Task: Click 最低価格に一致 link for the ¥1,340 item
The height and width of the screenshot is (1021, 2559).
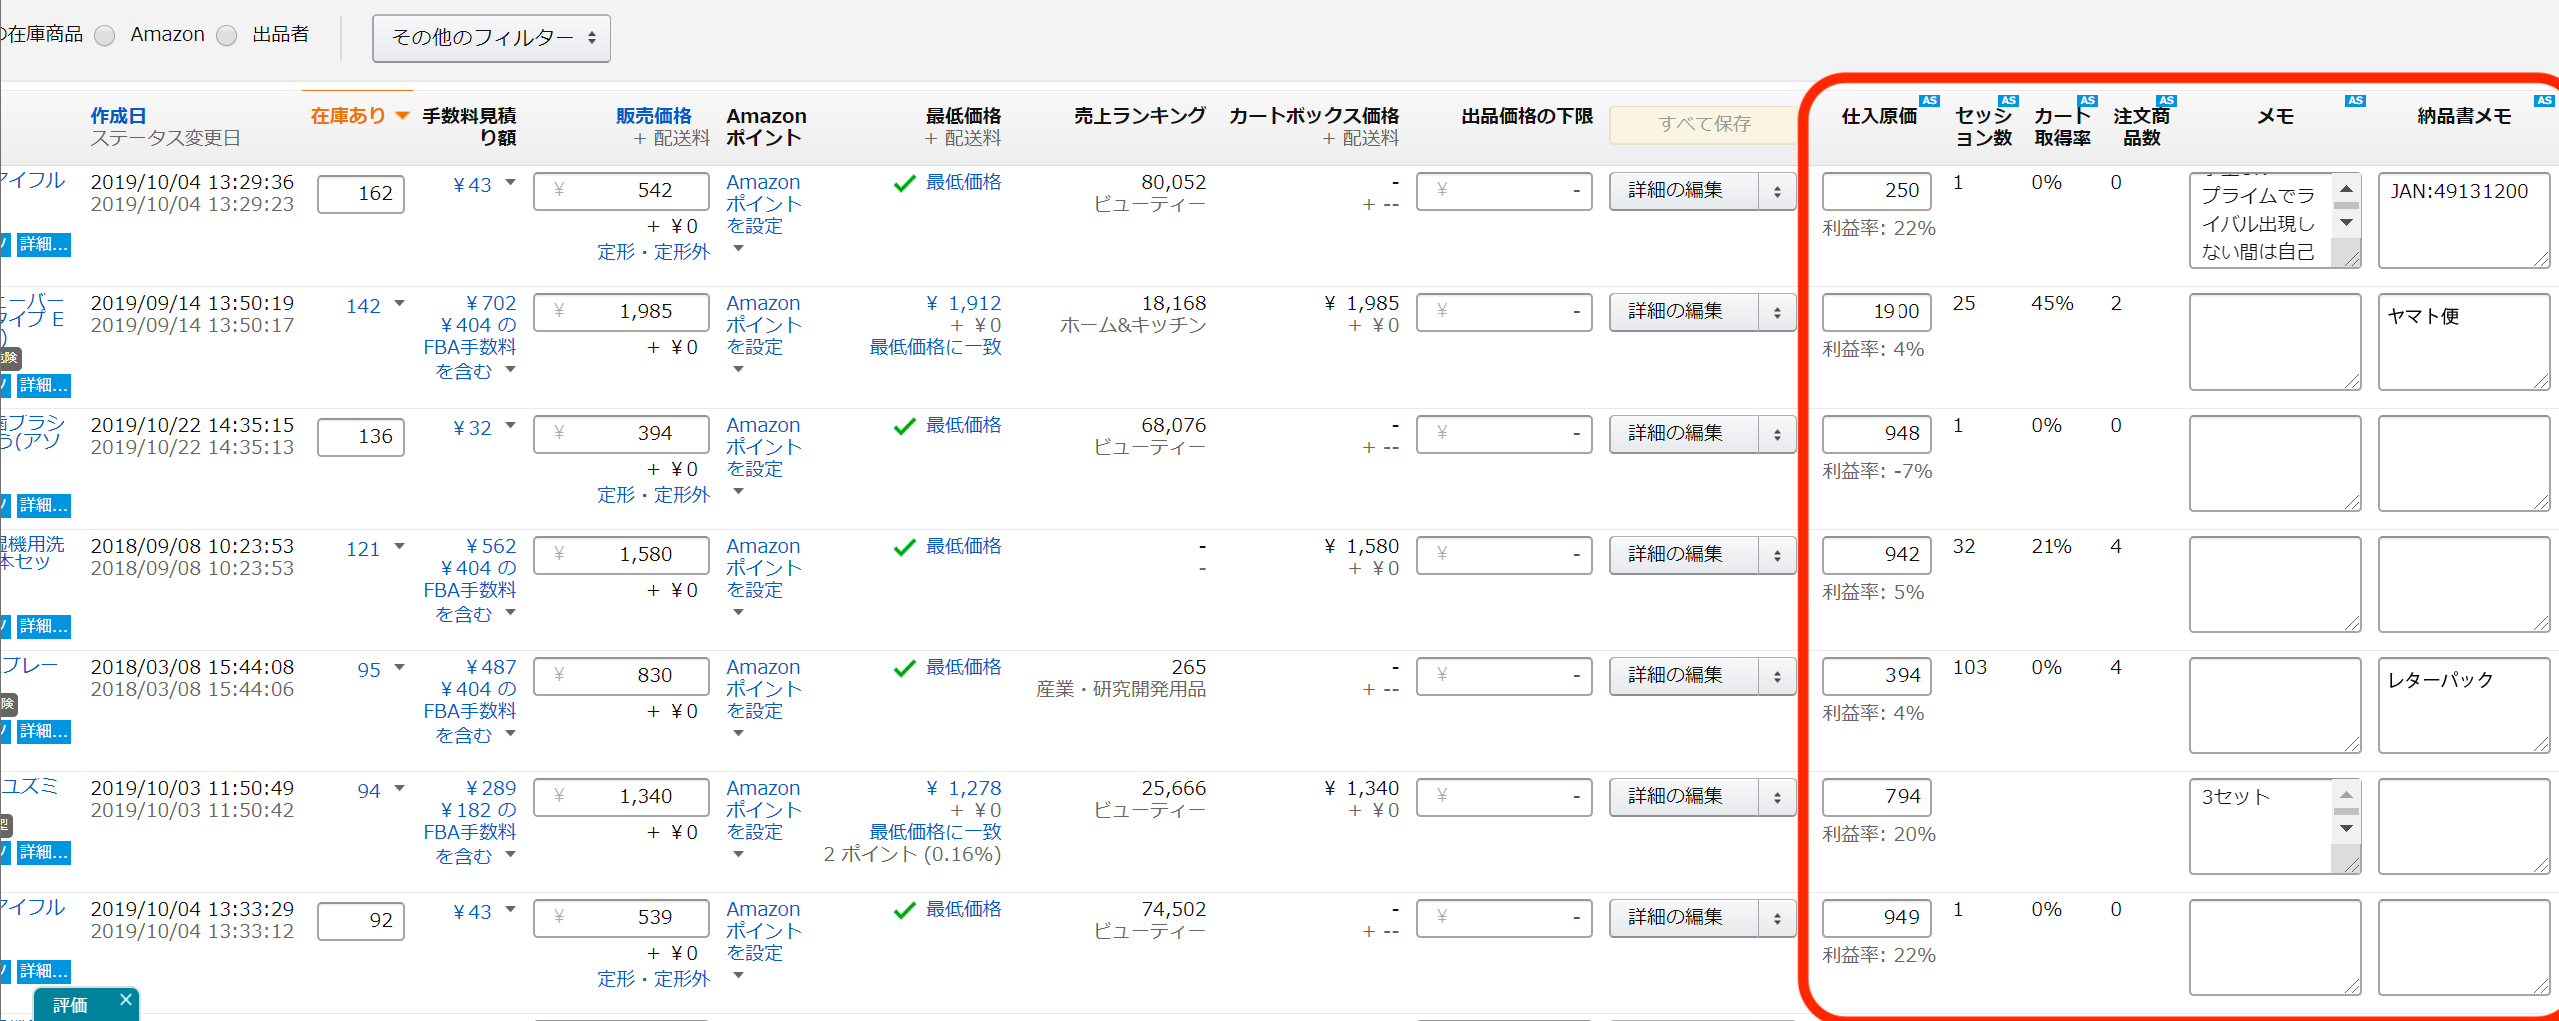Action: [934, 832]
